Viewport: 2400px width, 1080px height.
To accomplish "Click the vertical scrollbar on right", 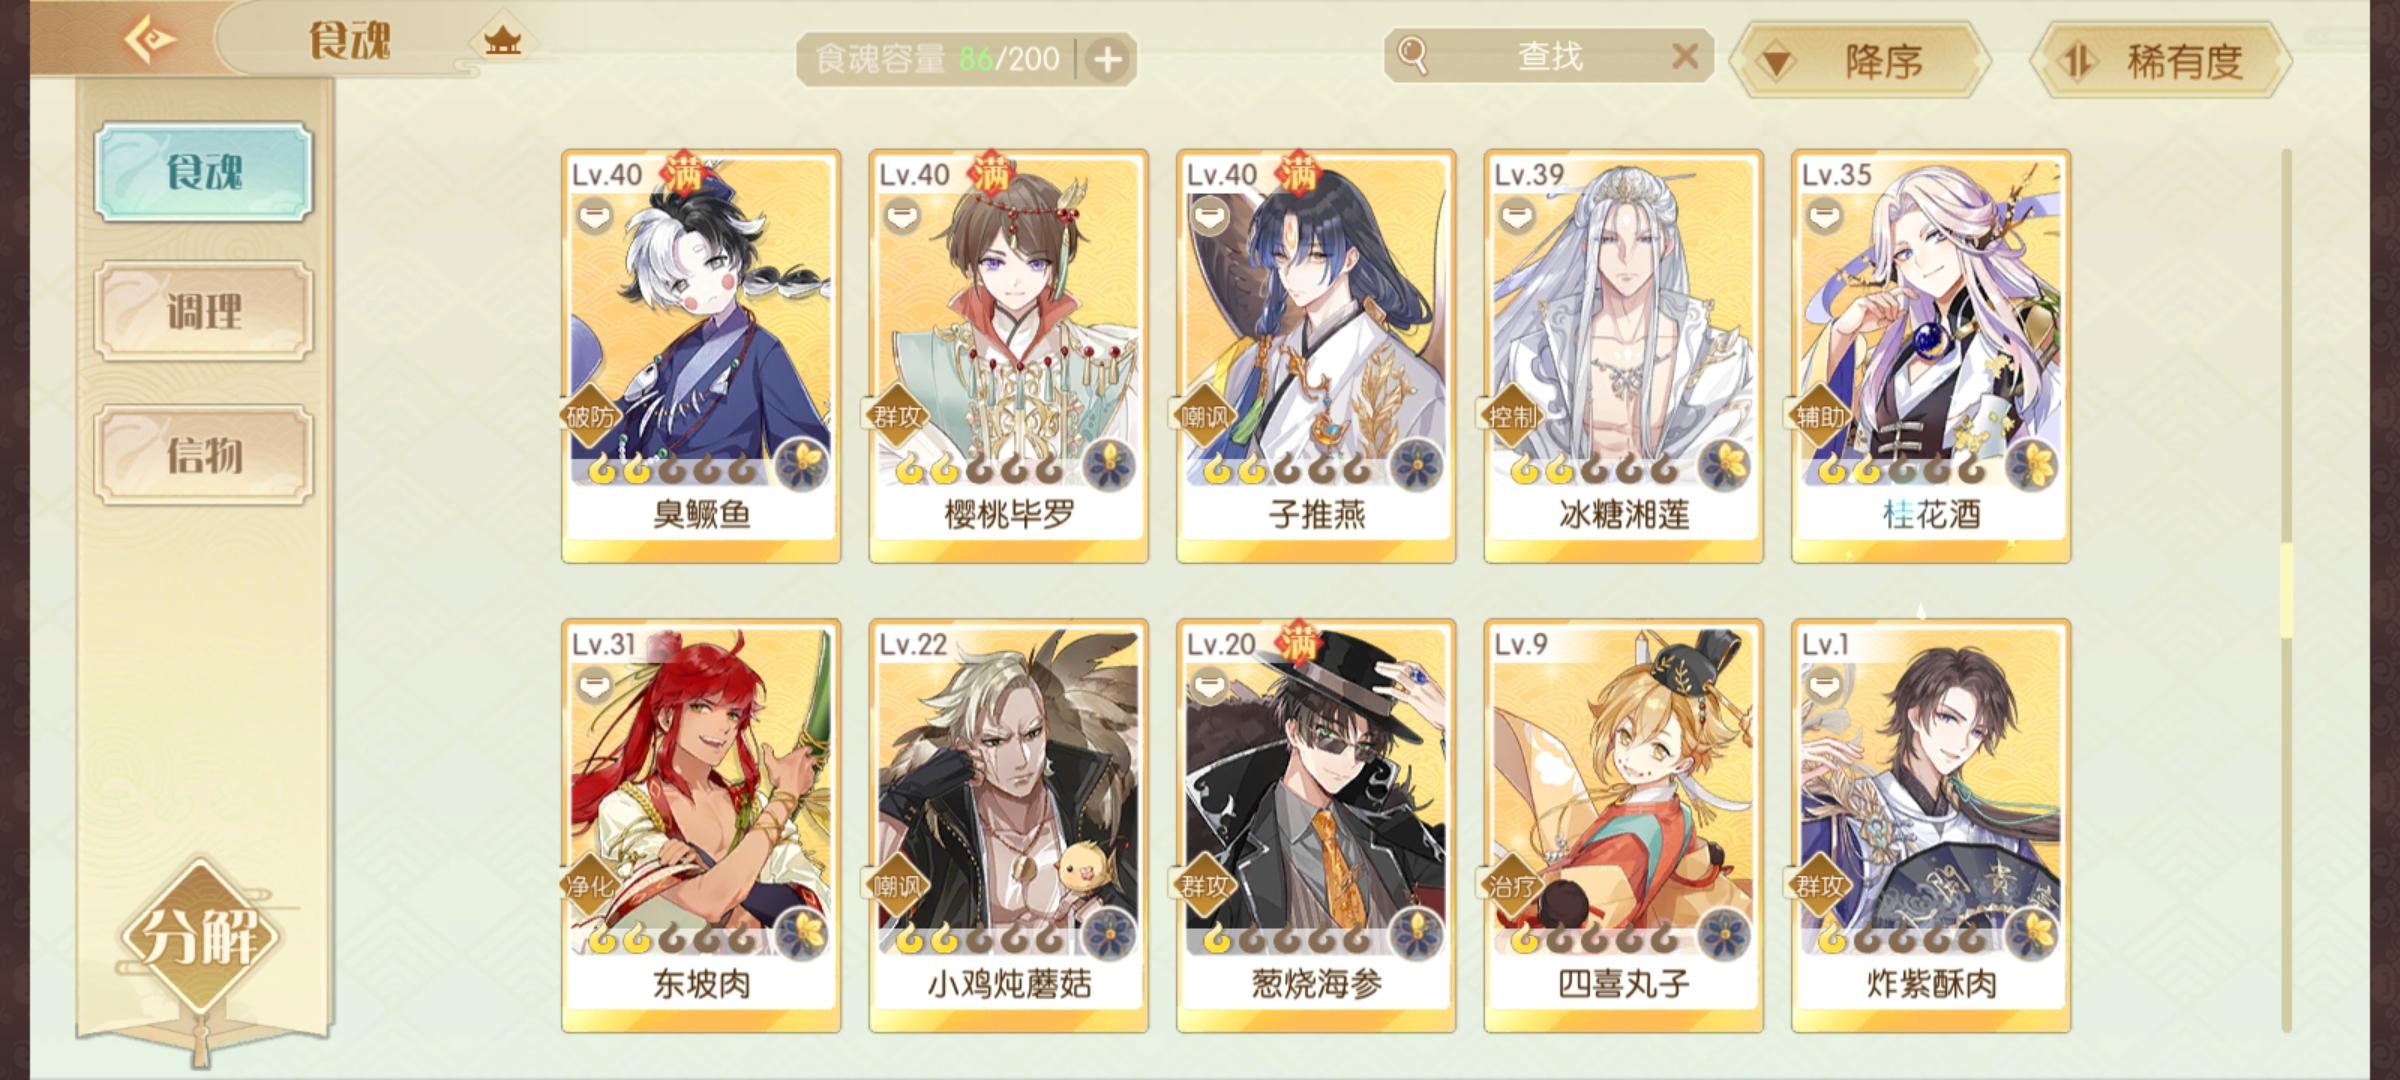I will [2286, 590].
